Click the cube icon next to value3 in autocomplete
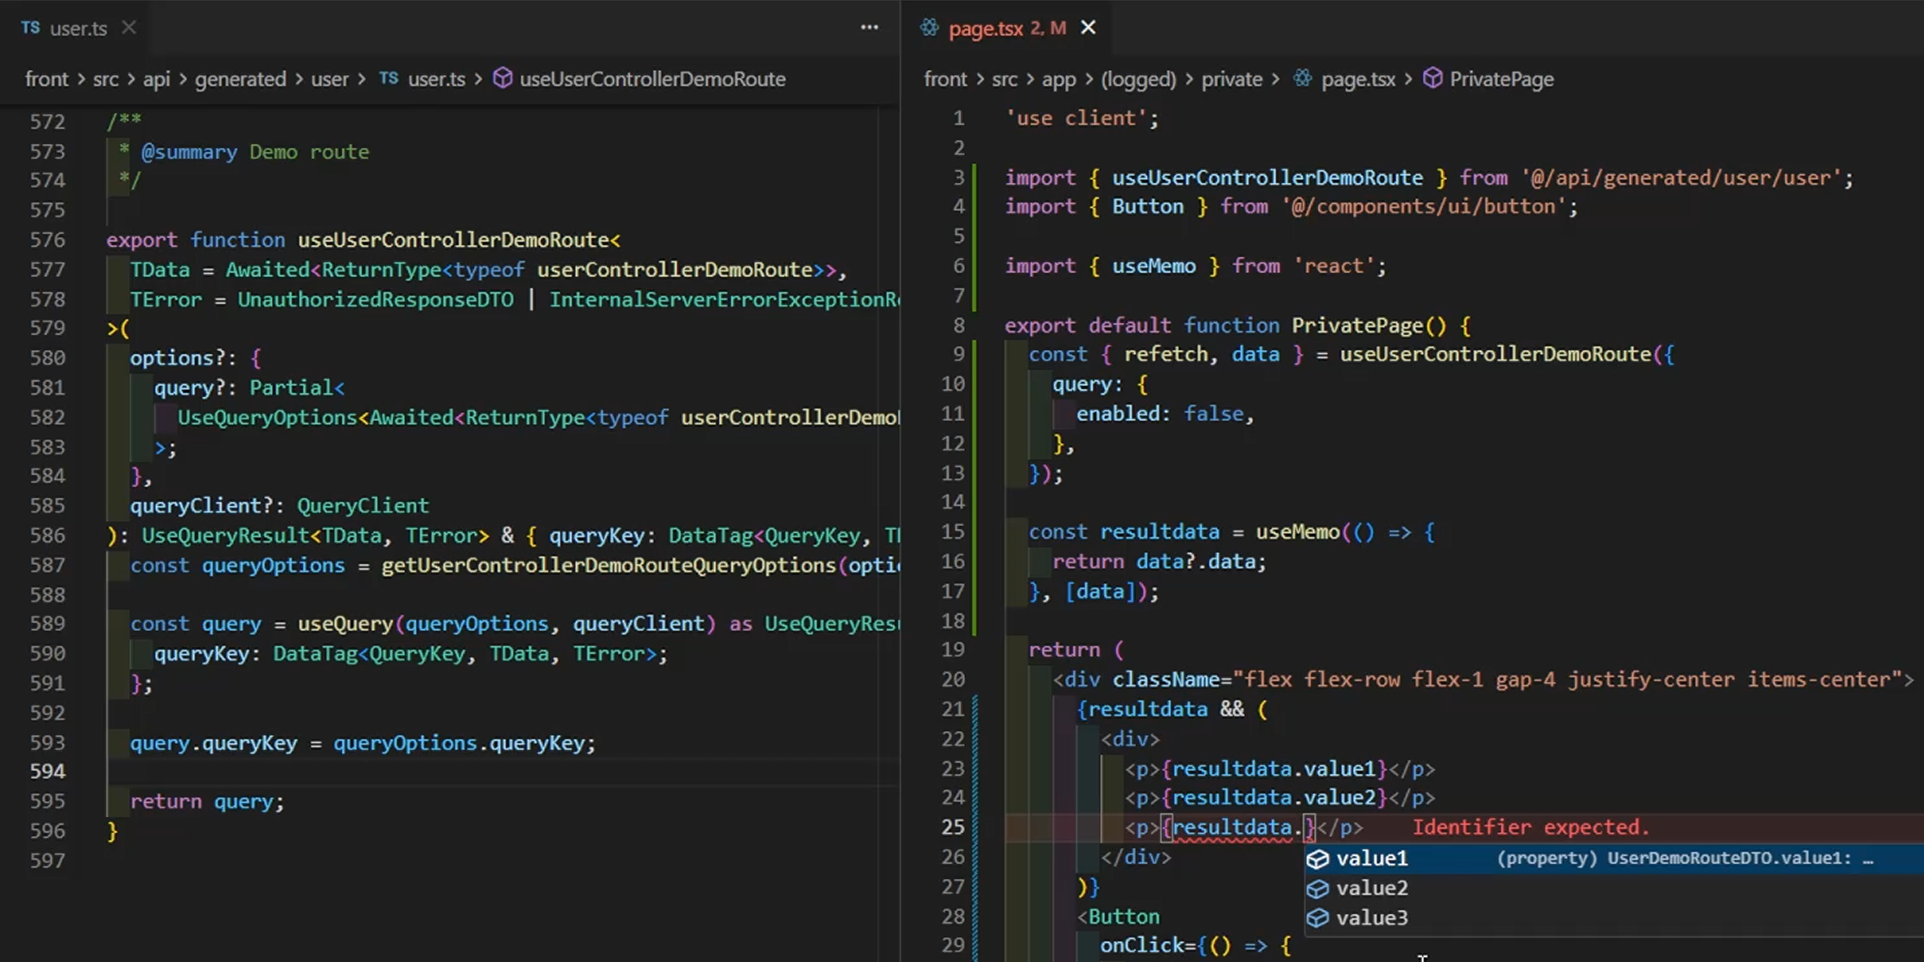Viewport: 1924px width, 962px height. point(1318,918)
